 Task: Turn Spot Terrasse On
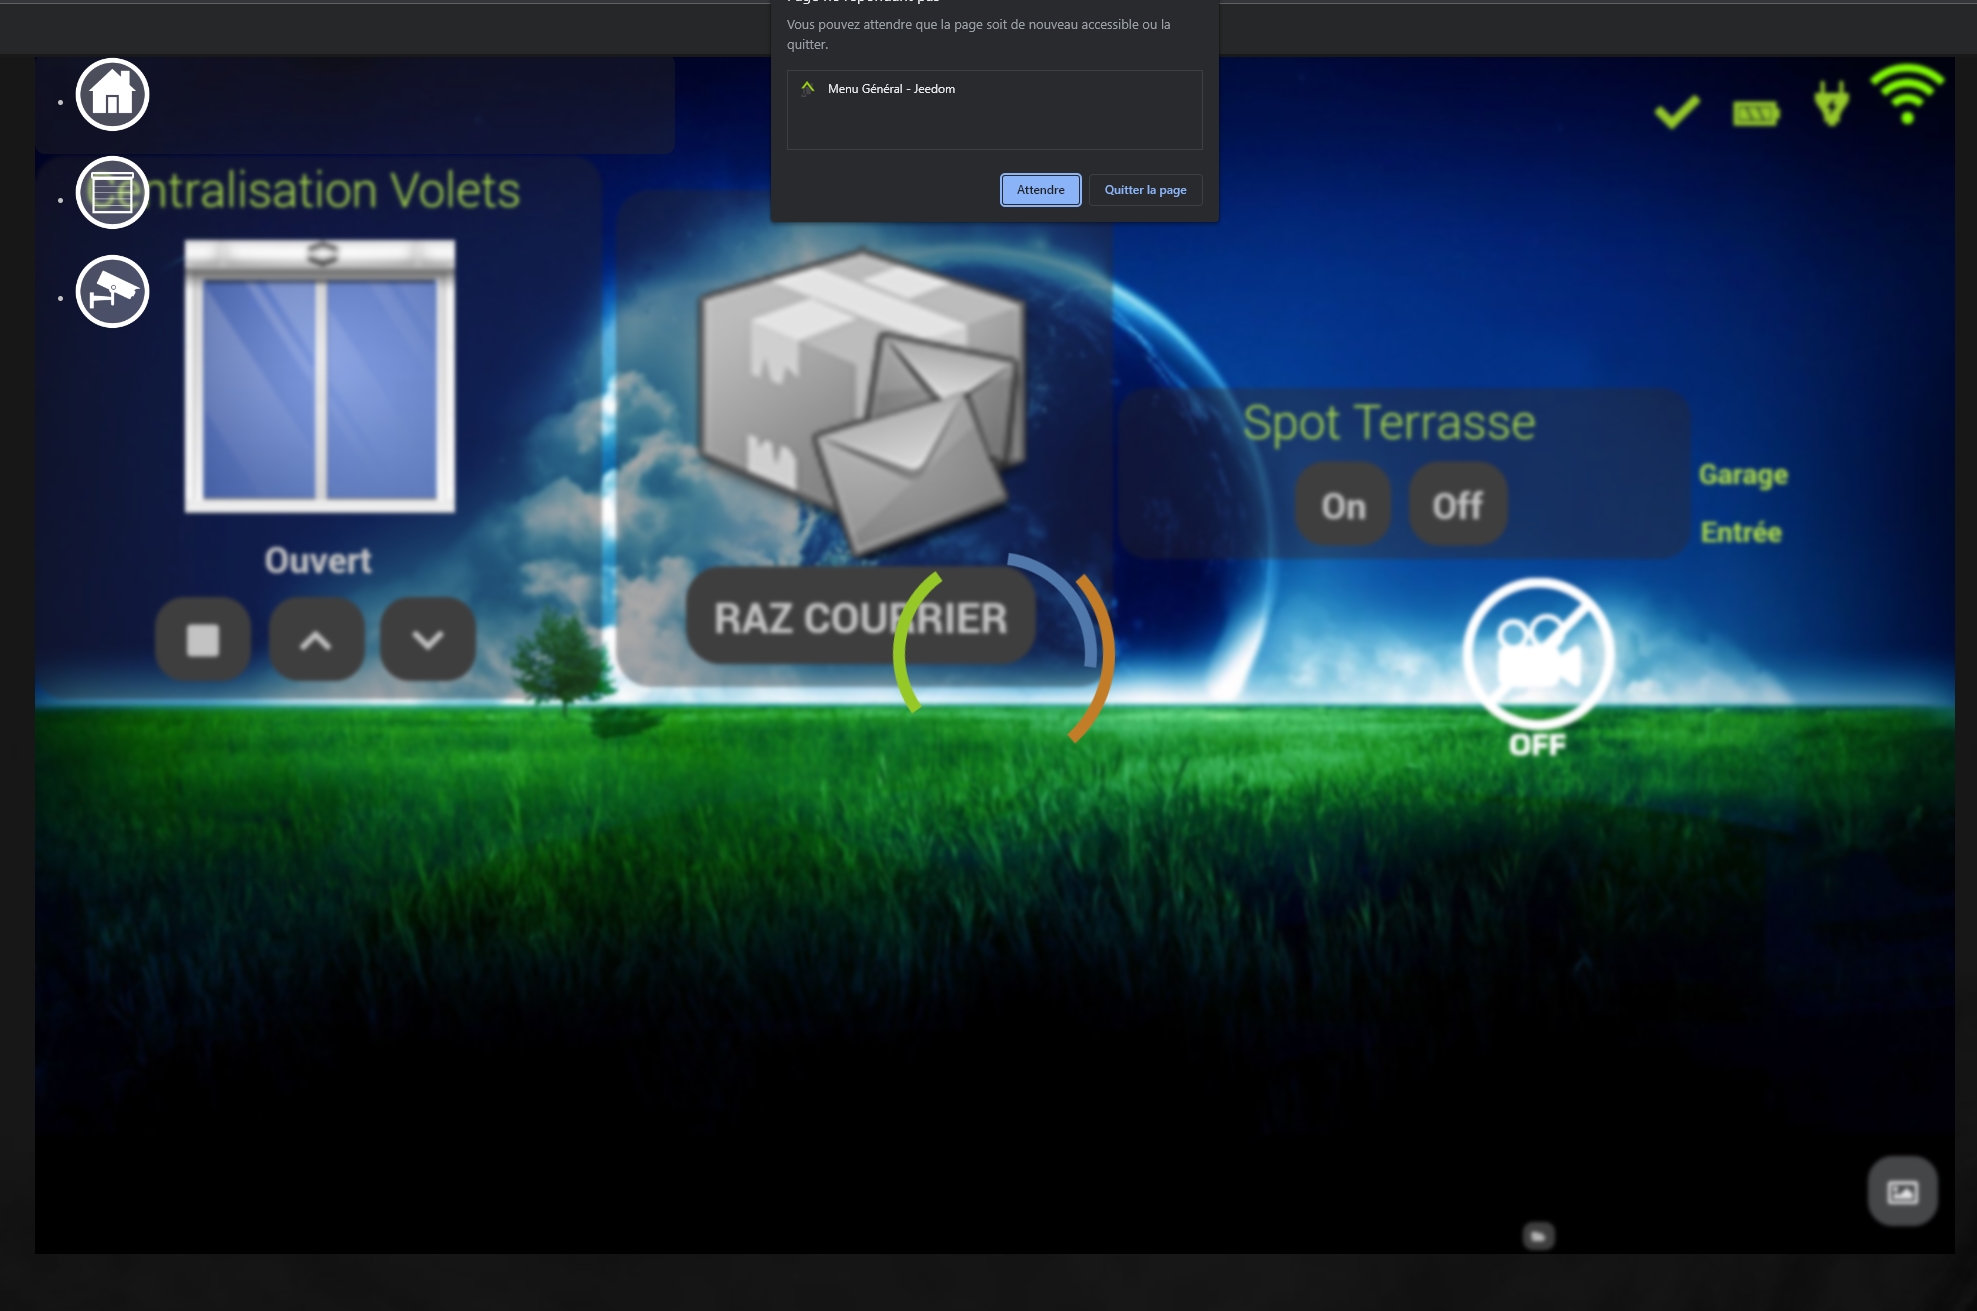pyautogui.click(x=1342, y=506)
